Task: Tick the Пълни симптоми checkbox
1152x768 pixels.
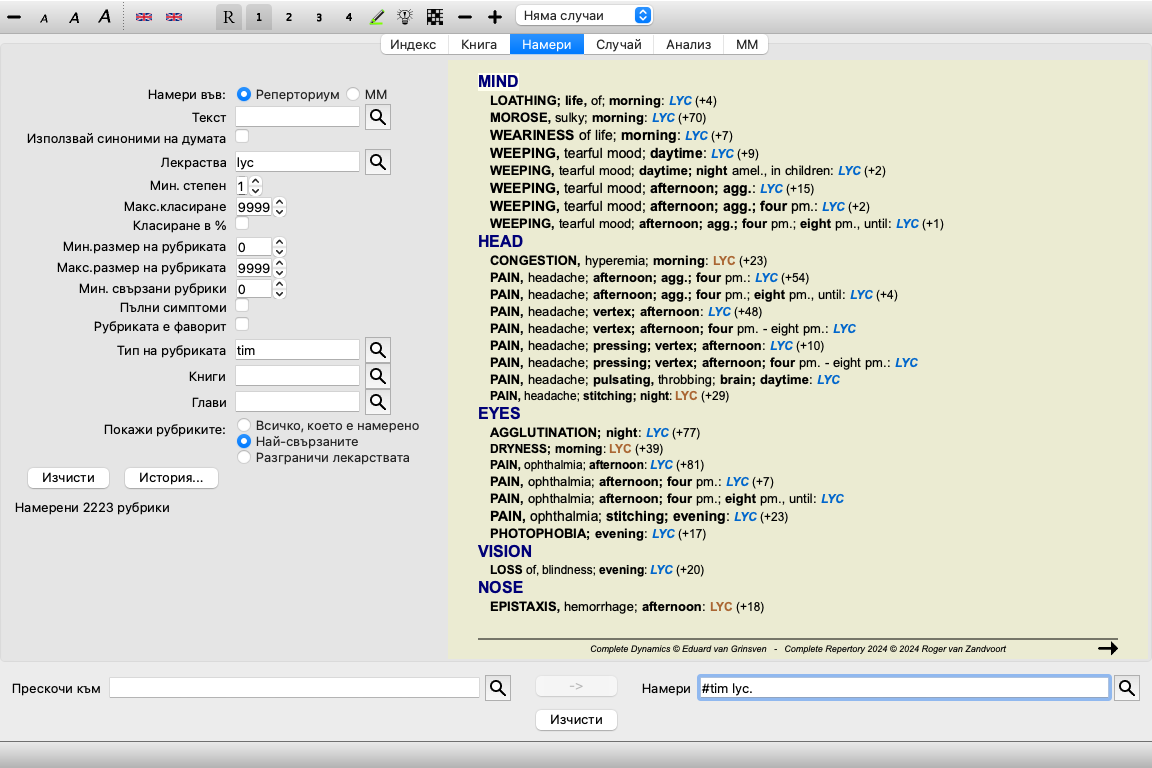Action: 242,306
